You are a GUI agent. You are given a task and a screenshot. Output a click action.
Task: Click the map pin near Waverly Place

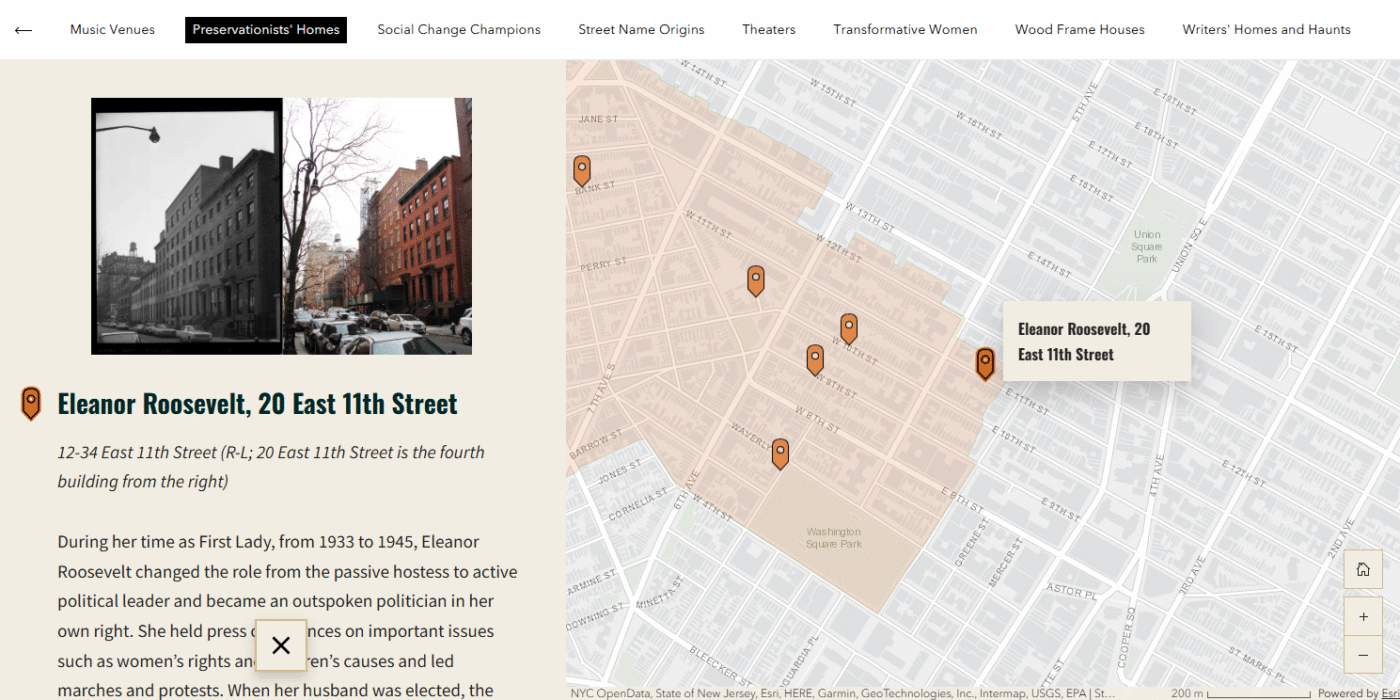coord(780,453)
